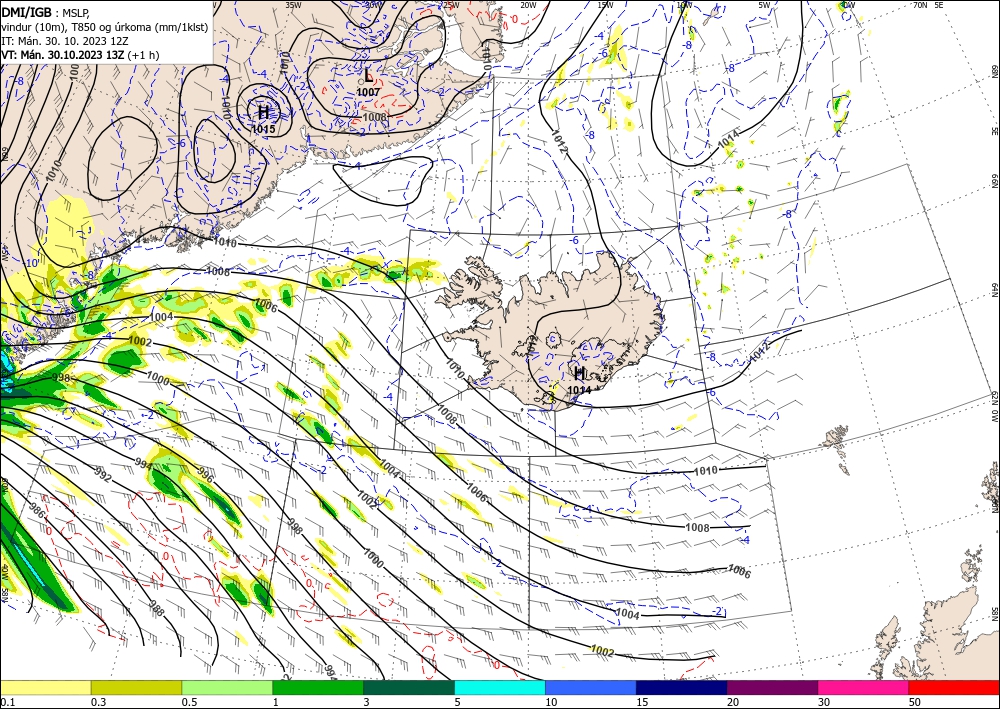Click the 35W longitude label
1000x709 pixels.
[x=293, y=5]
